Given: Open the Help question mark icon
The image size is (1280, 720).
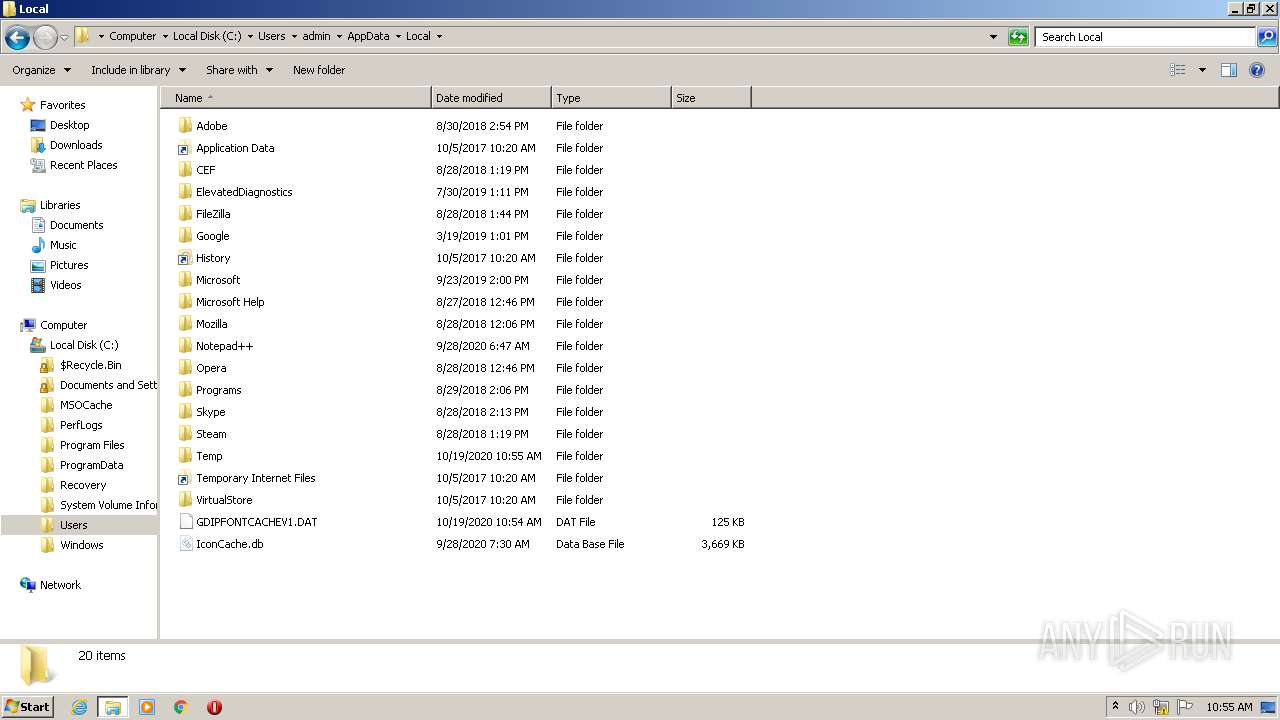Looking at the screenshot, I should (1257, 70).
